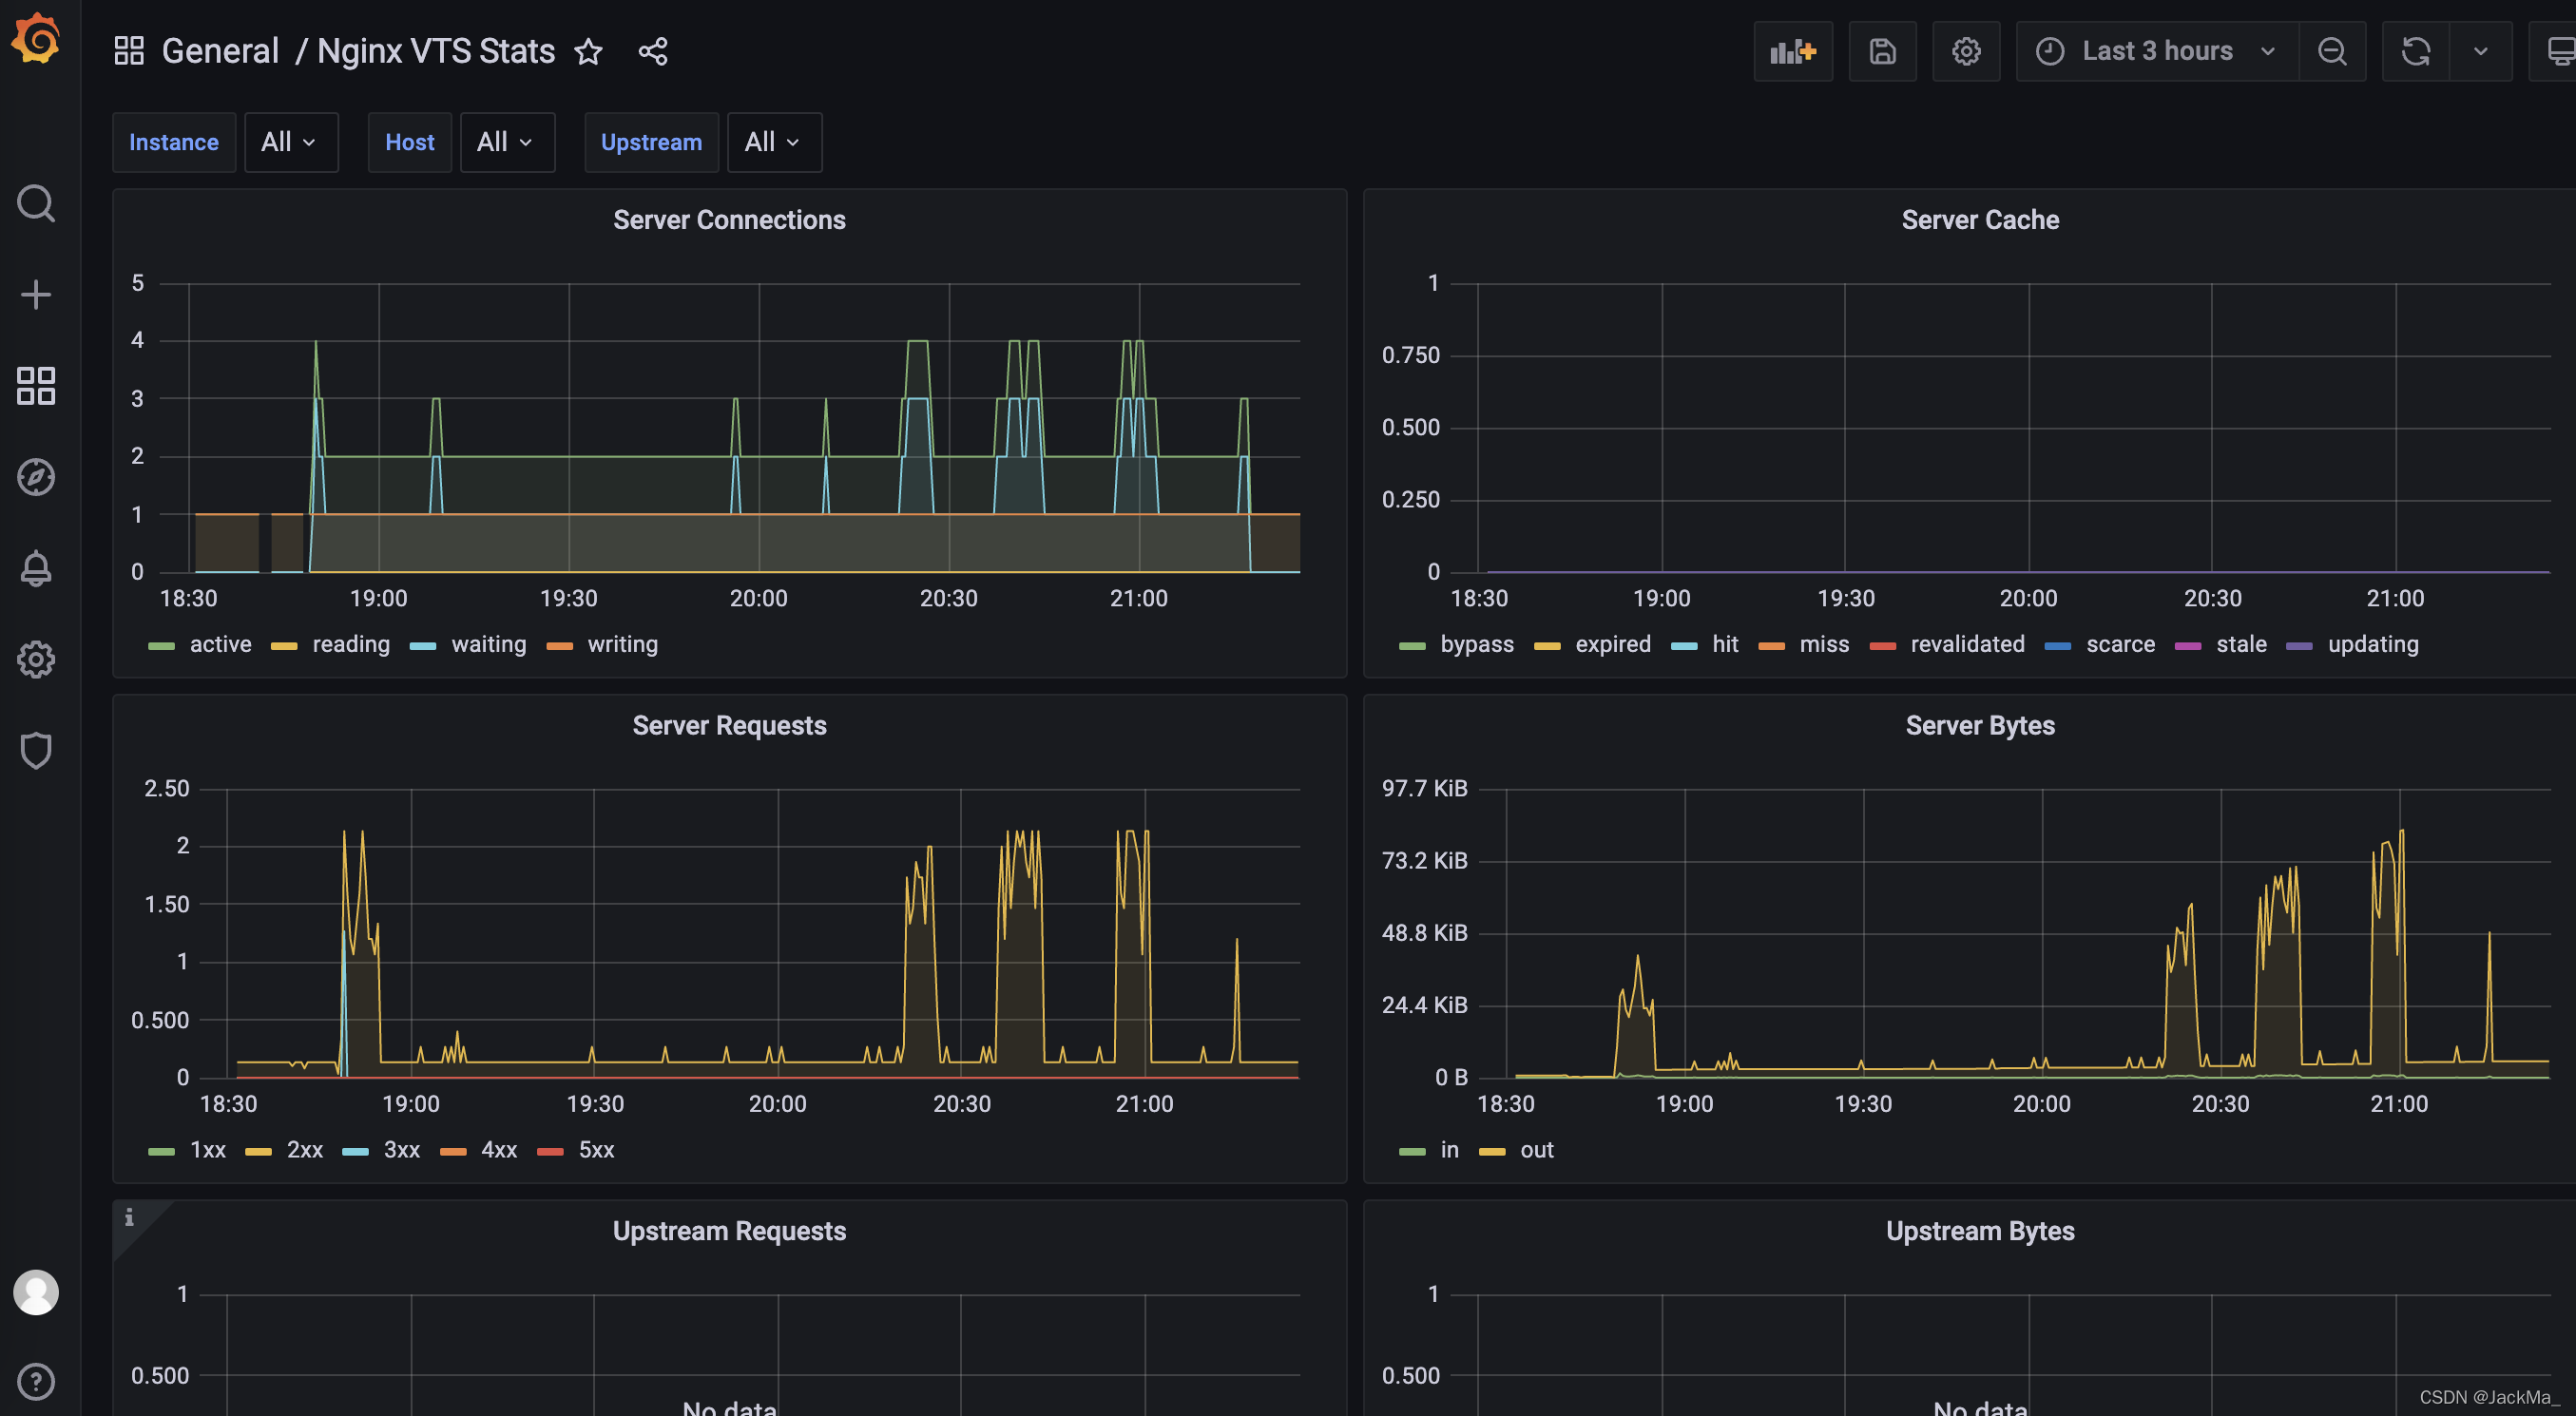Click the Add panel icon in toolbar
The image size is (2576, 1416).
pos(1792,51)
